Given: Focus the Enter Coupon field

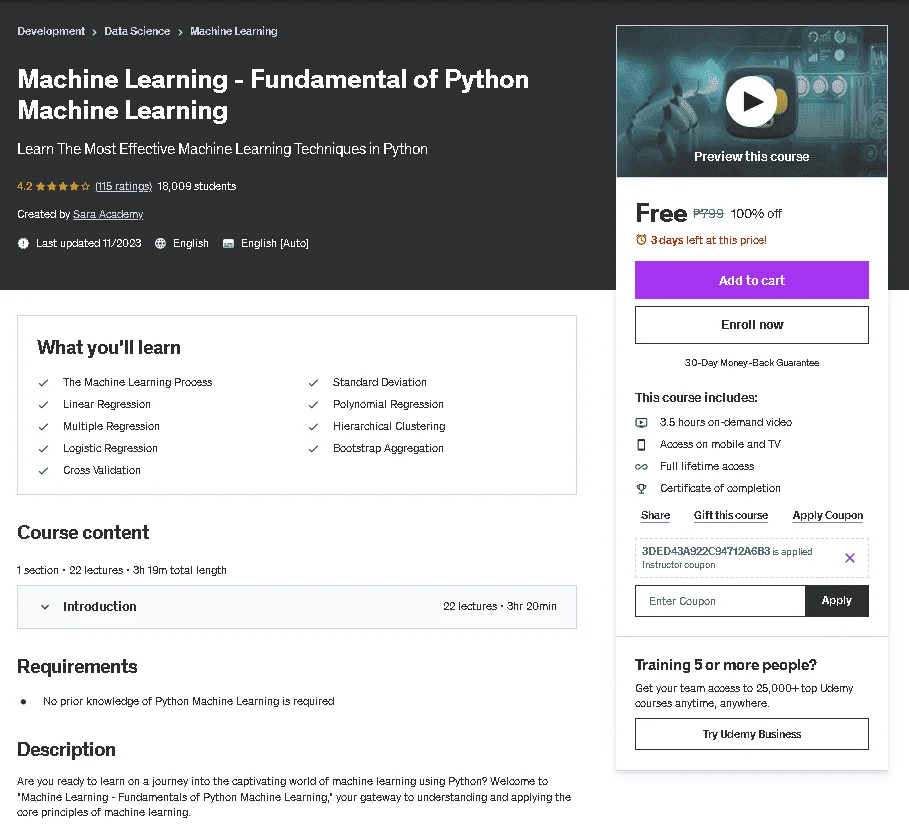Looking at the screenshot, I should point(720,601).
